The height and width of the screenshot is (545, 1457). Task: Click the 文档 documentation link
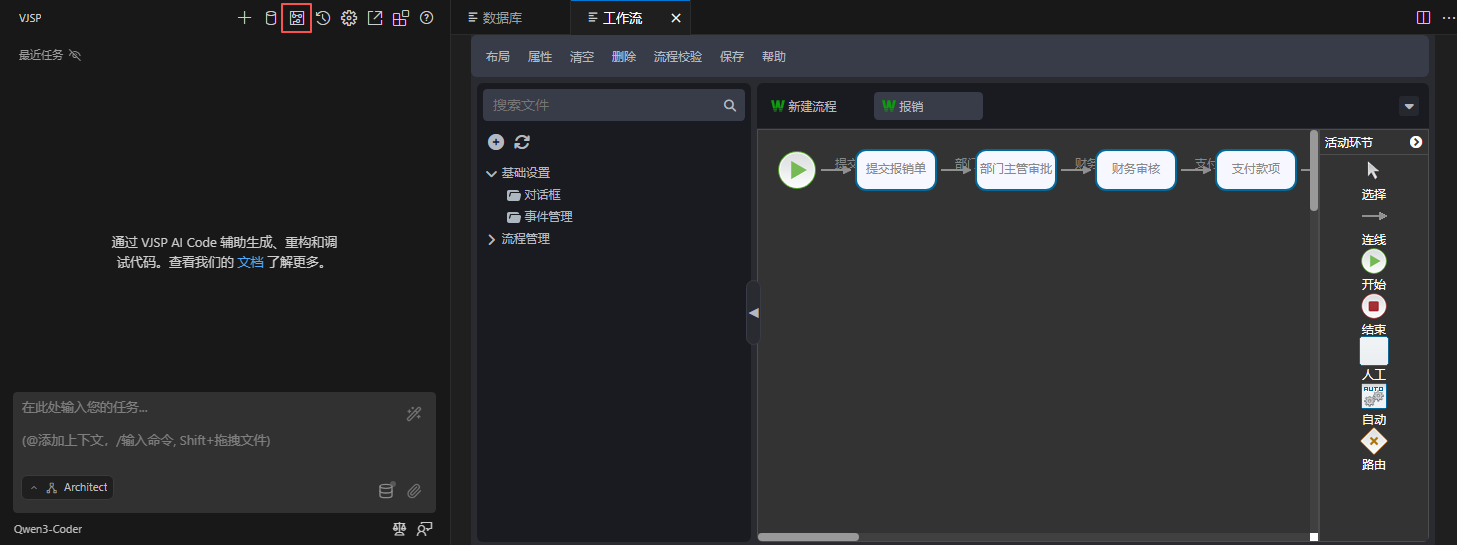[250, 263]
